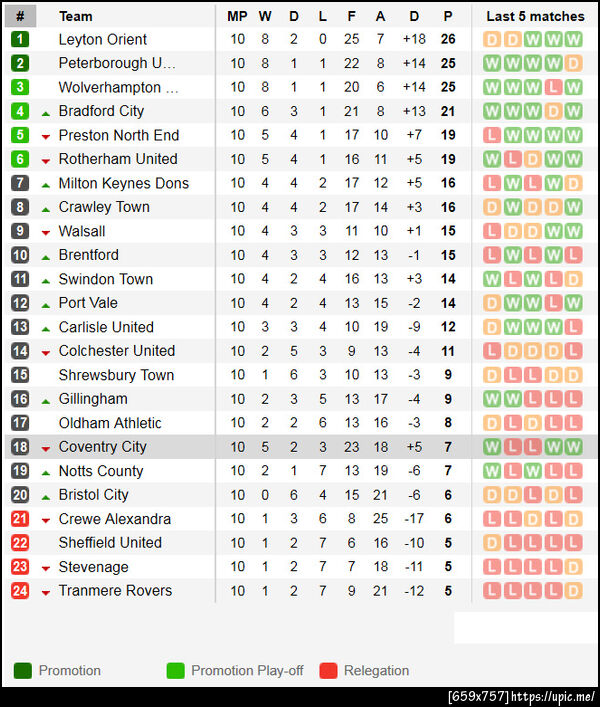Click the Loss badge in Wolverhampton's form row
The height and width of the screenshot is (707, 600).
pyautogui.click(x=552, y=87)
